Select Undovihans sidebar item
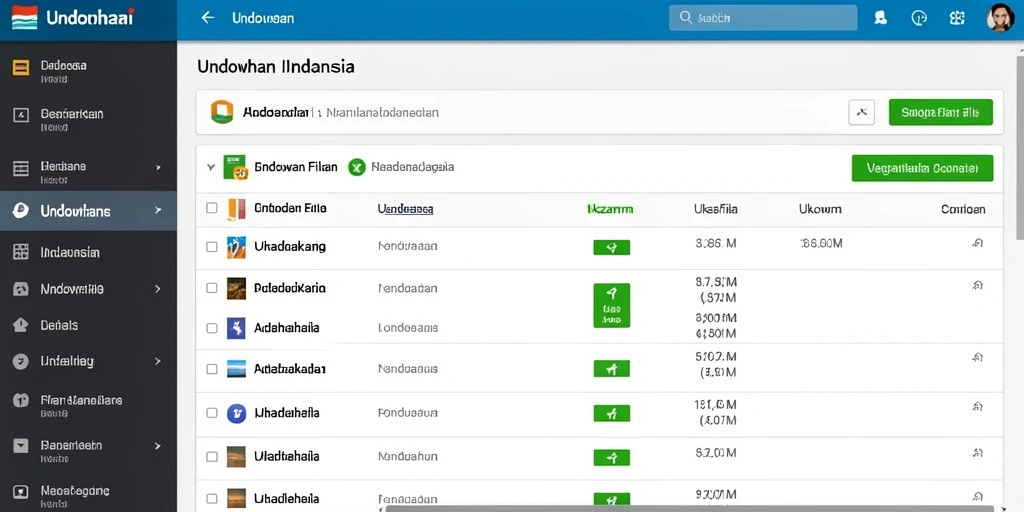 [x=88, y=211]
